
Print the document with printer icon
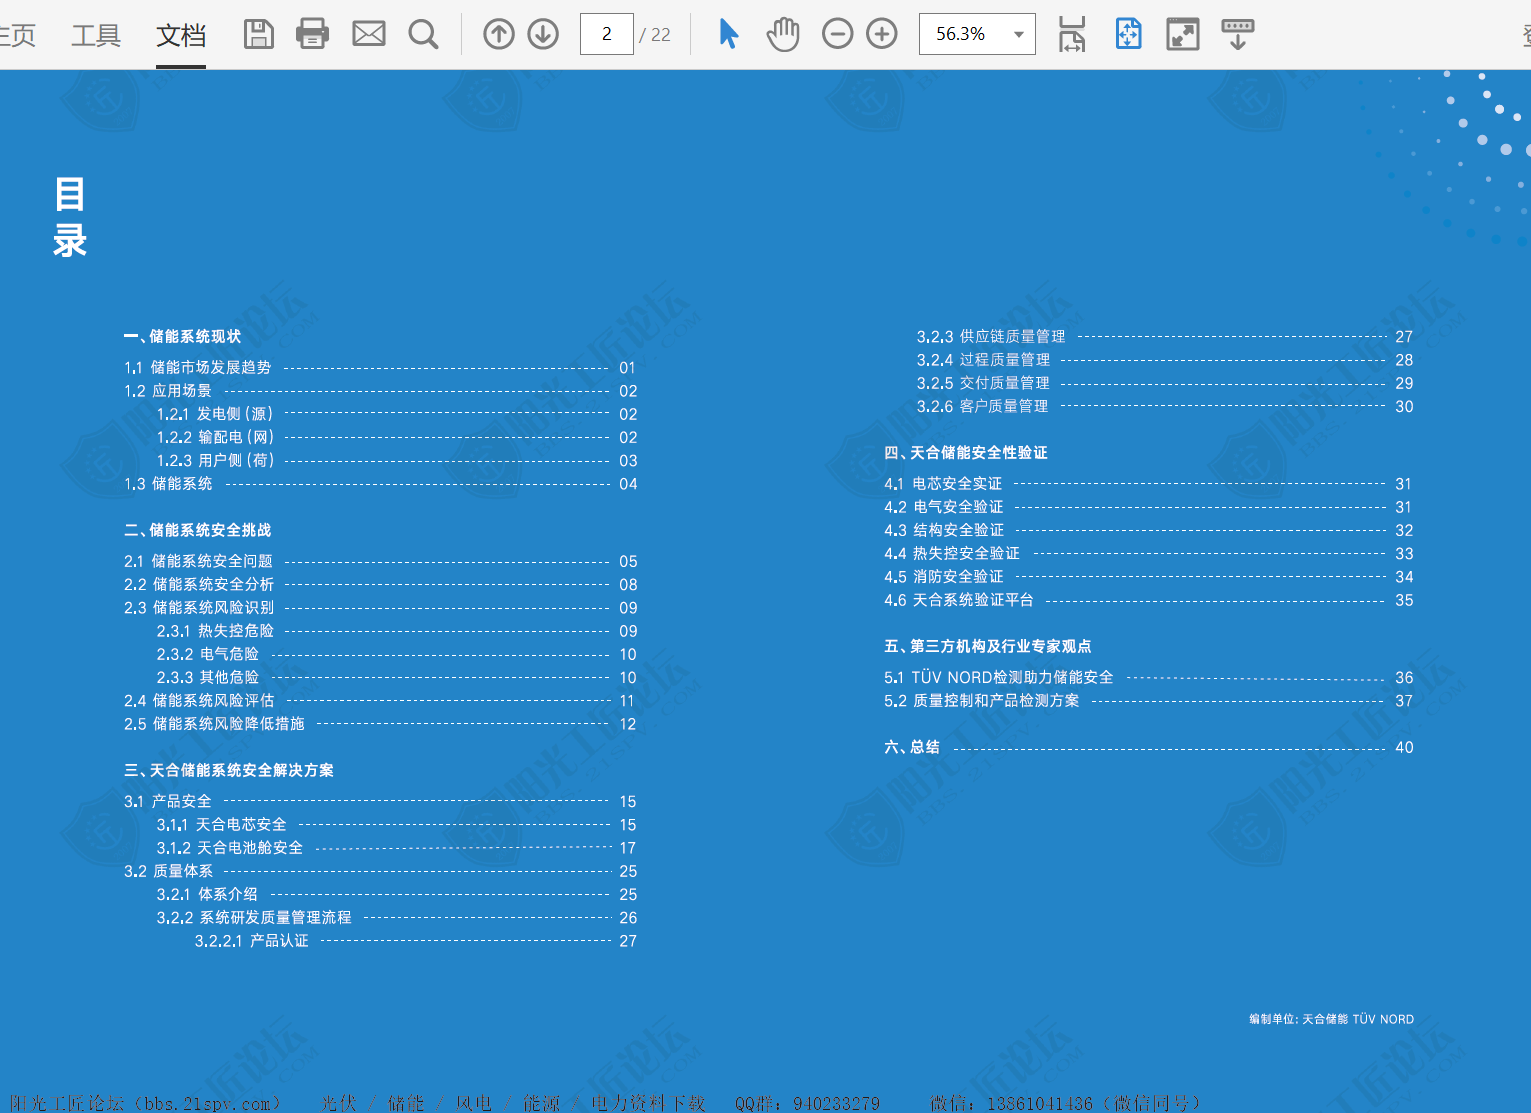click(x=313, y=34)
